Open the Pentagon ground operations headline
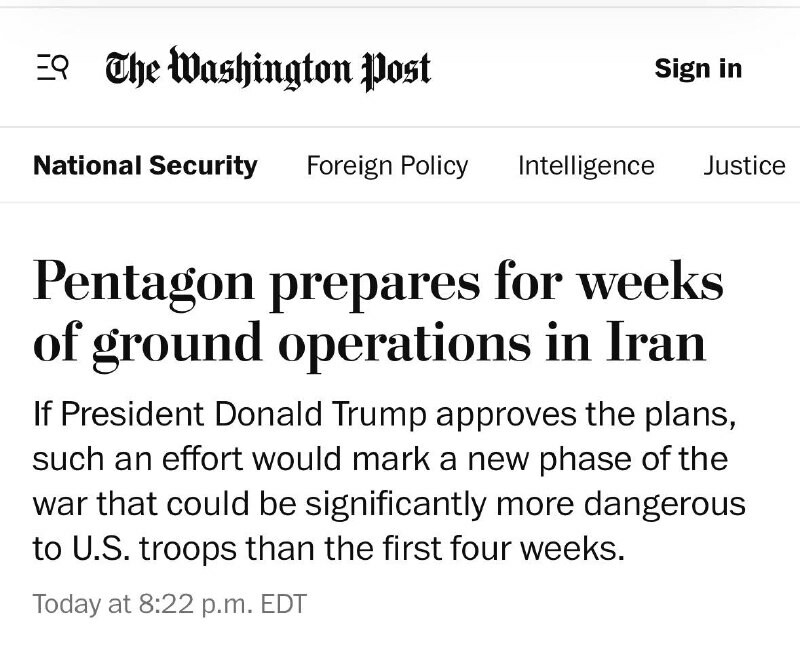 point(377,313)
